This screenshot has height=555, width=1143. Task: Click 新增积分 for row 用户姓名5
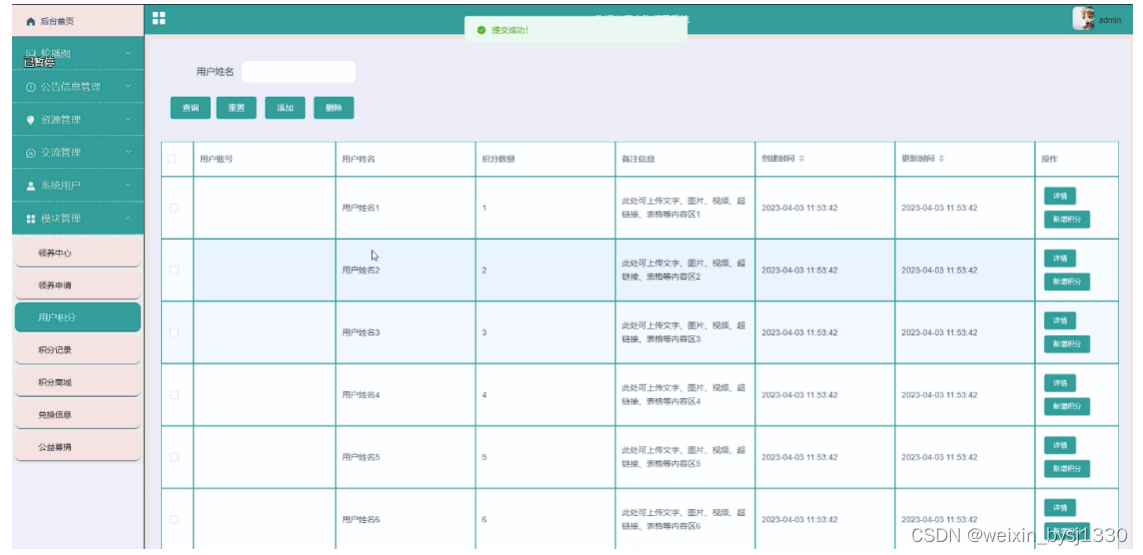[1067, 469]
